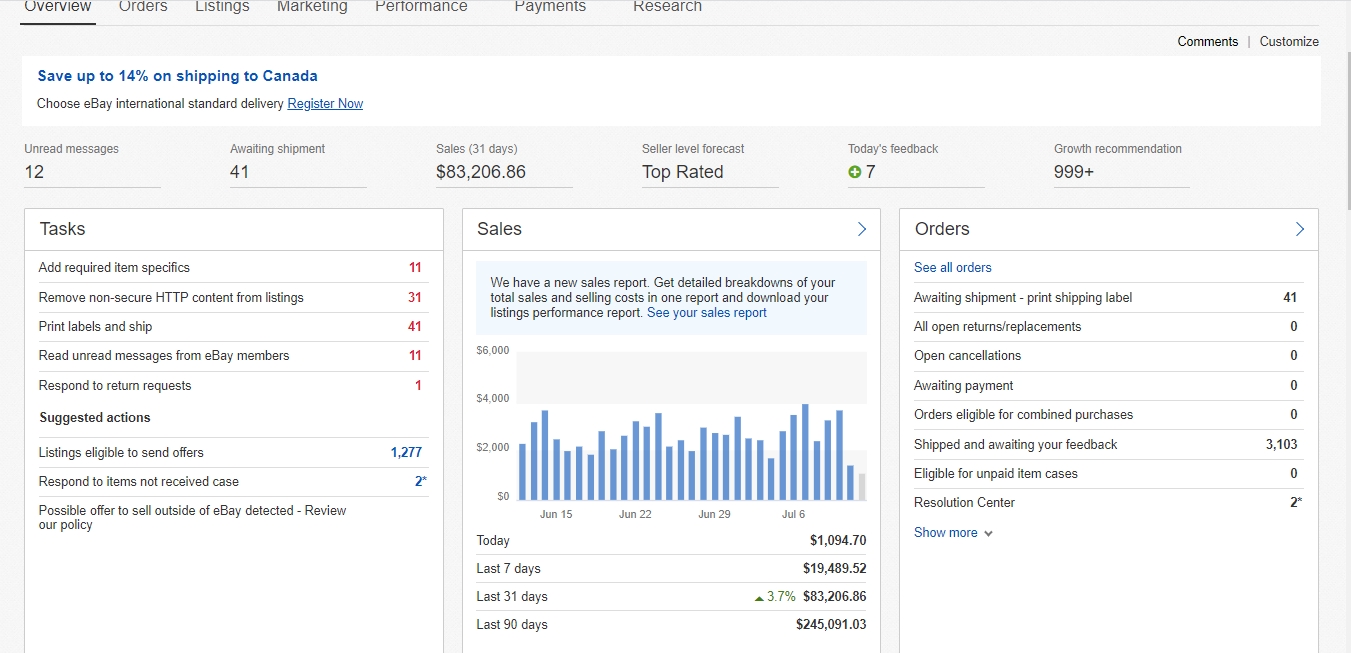Open the Marketing tab
Screen dimensions: 1351x653
[312, 7]
